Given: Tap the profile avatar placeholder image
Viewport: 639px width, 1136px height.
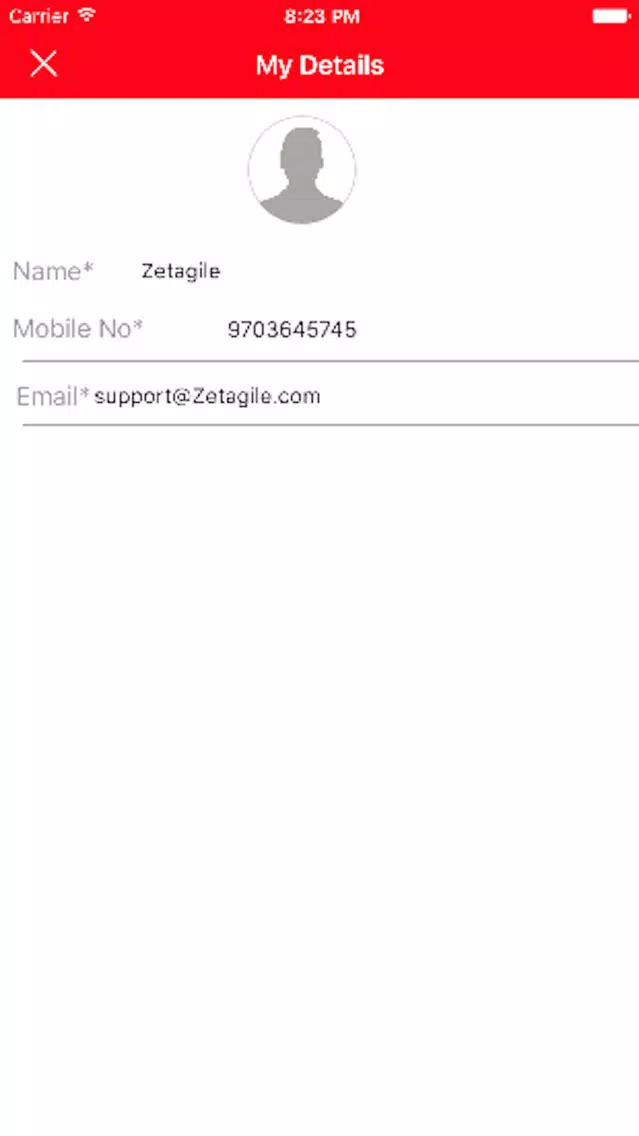Looking at the screenshot, I should click(302, 170).
